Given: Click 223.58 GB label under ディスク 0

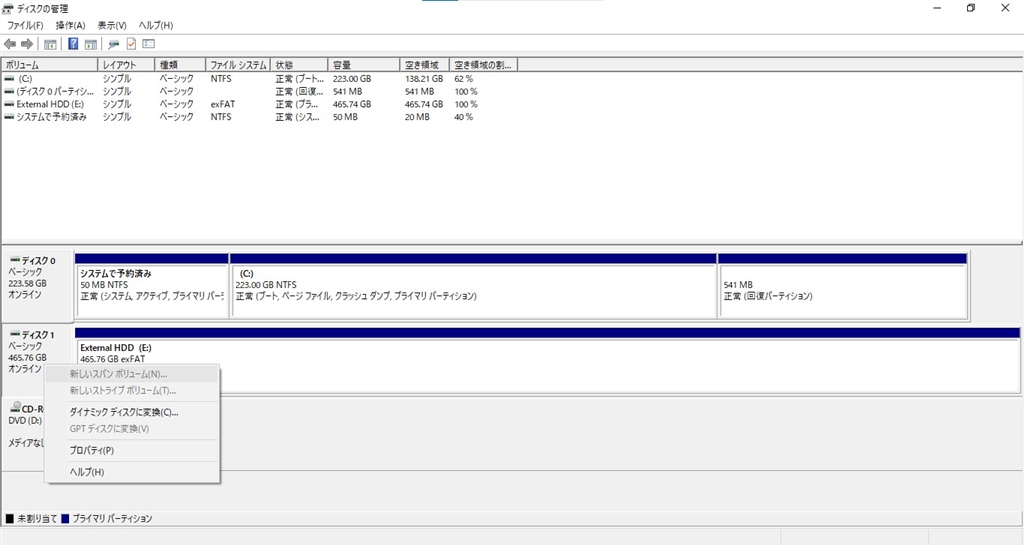Looking at the screenshot, I should (x=27, y=283).
